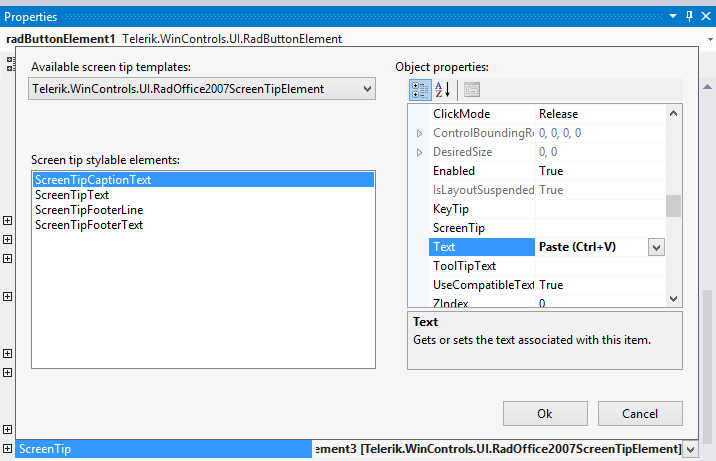The height and width of the screenshot is (461, 716).
Task: Select ScreenTipFooterText element
Action: click(204, 225)
